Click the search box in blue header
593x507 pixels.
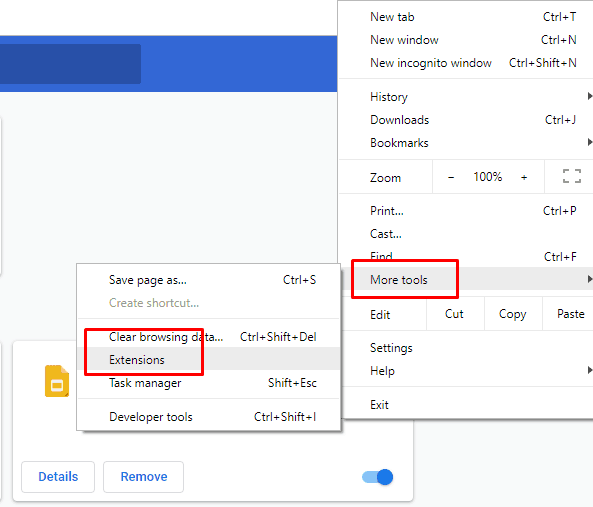pos(70,64)
